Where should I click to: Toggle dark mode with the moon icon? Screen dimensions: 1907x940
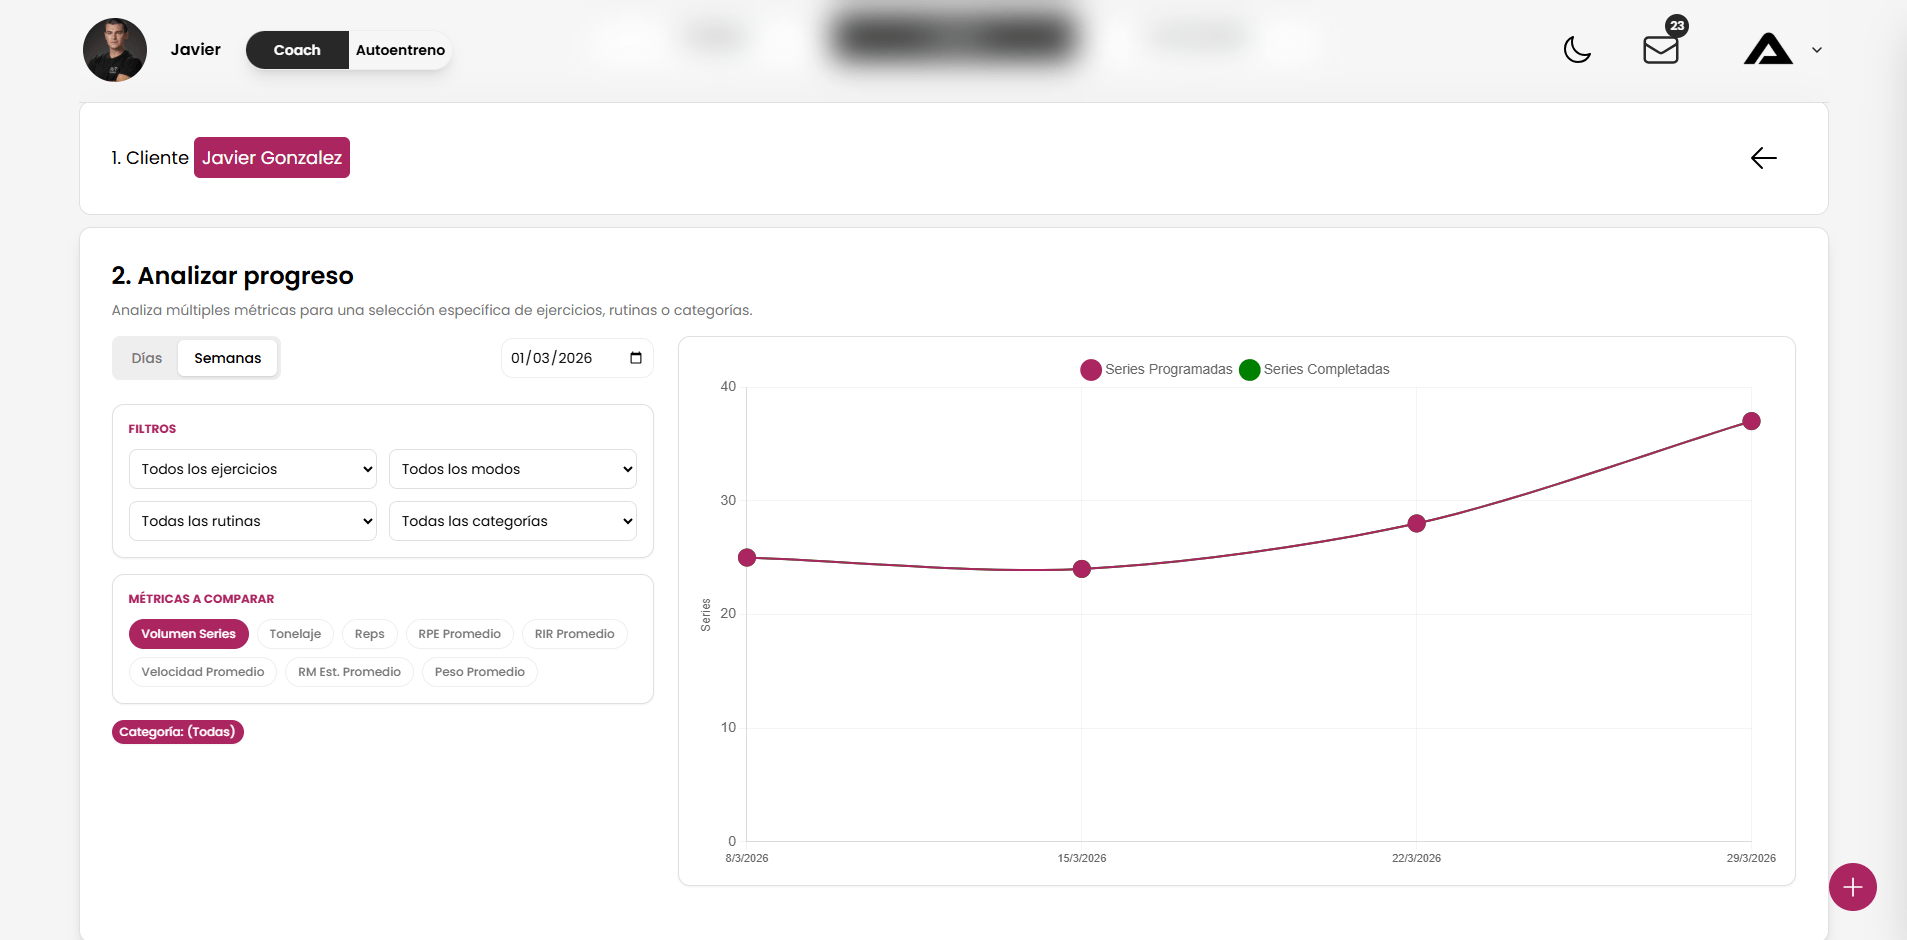tap(1577, 50)
